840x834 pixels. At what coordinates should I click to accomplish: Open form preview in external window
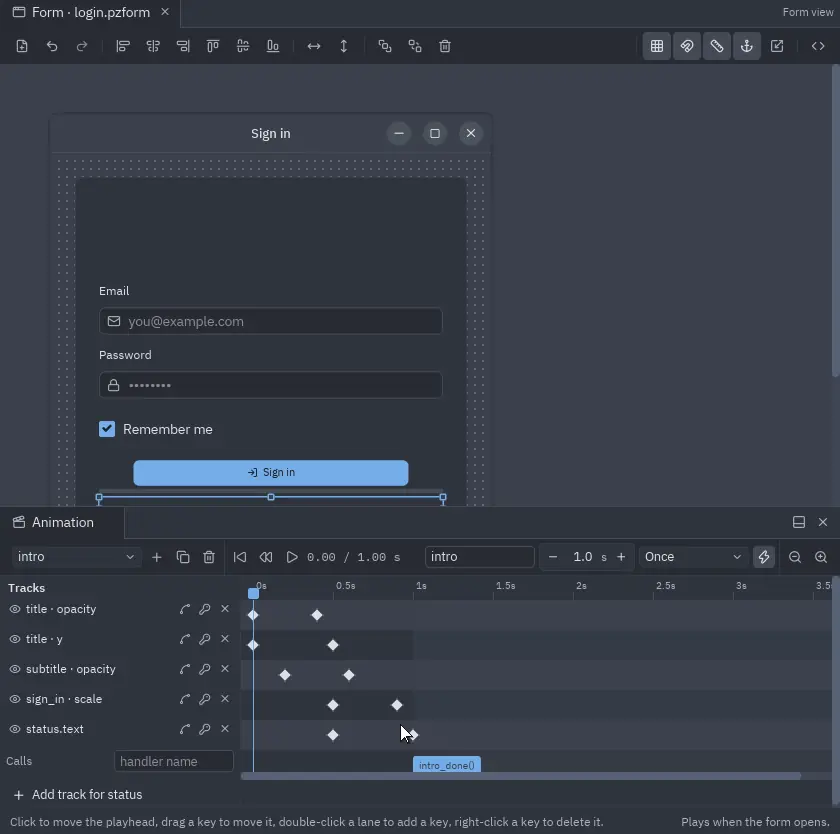777,46
